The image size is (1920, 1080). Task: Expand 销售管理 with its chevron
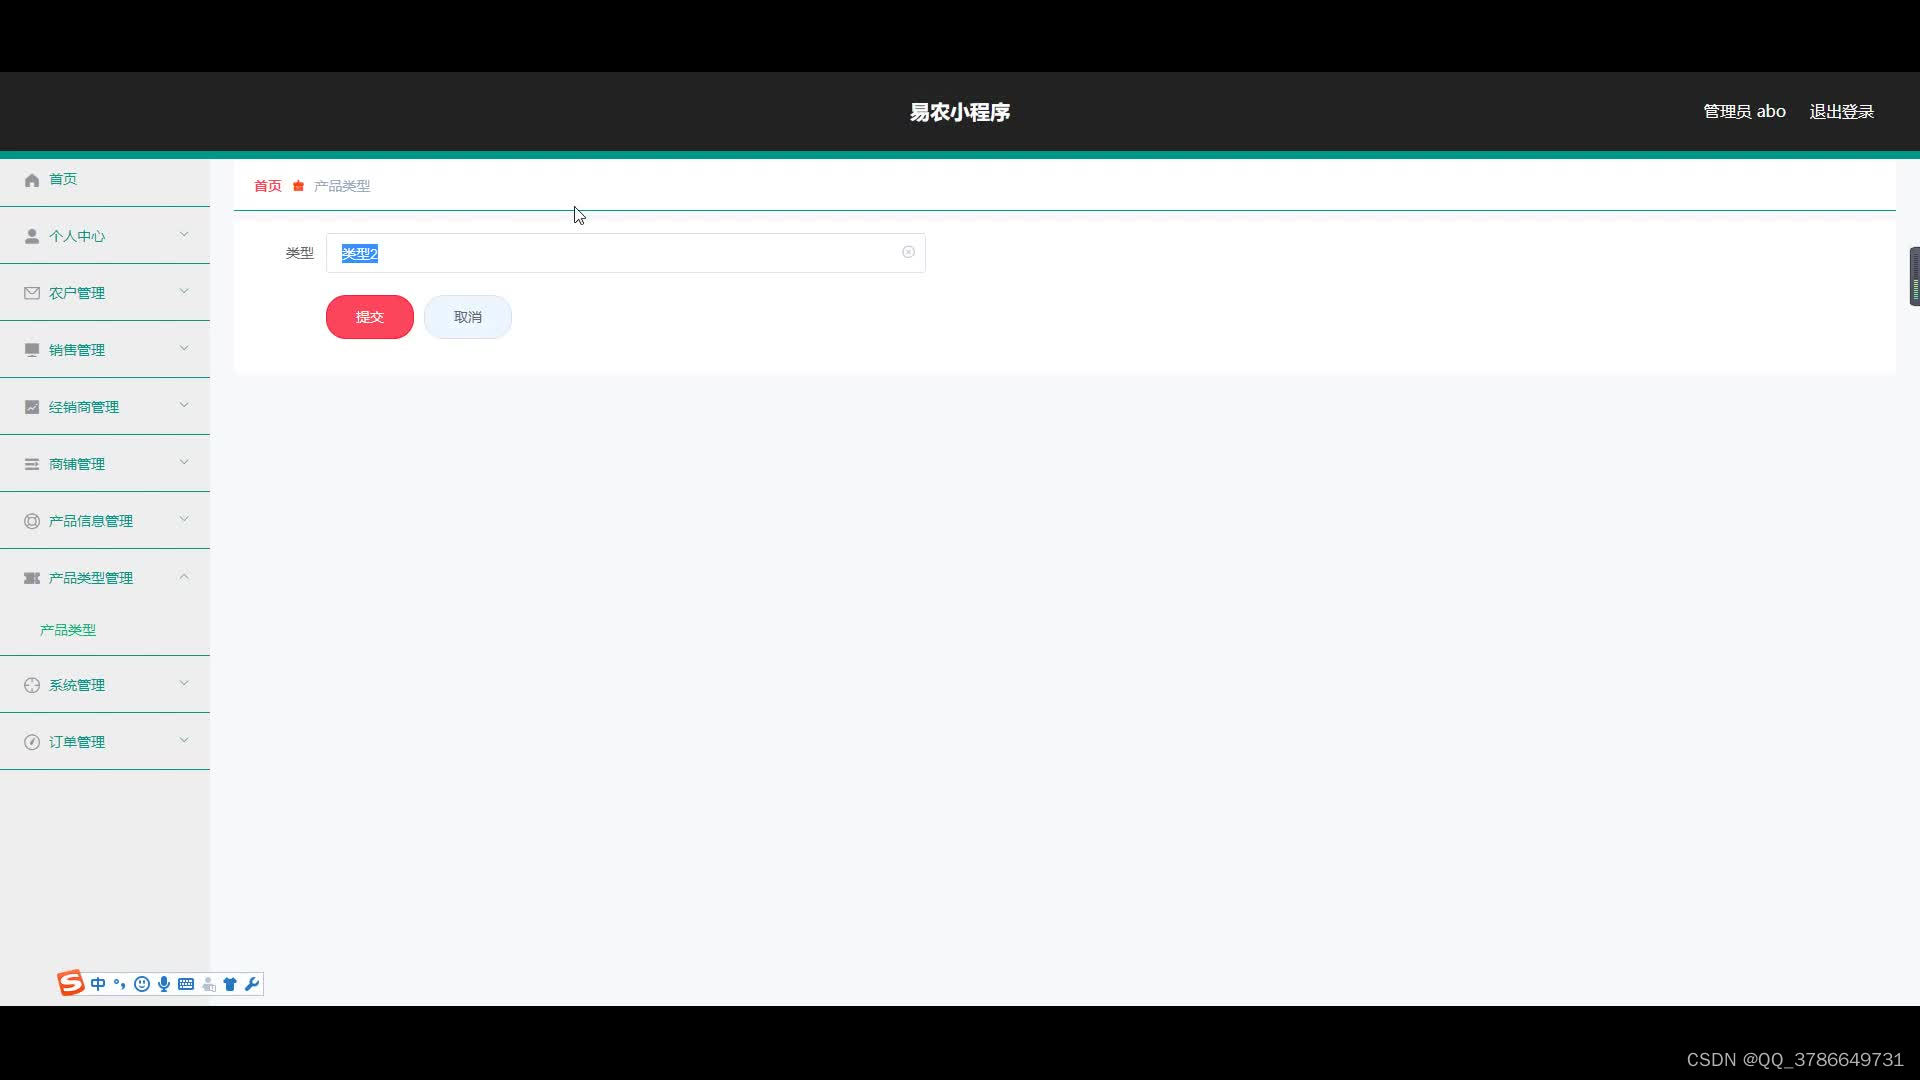pyautogui.click(x=184, y=349)
